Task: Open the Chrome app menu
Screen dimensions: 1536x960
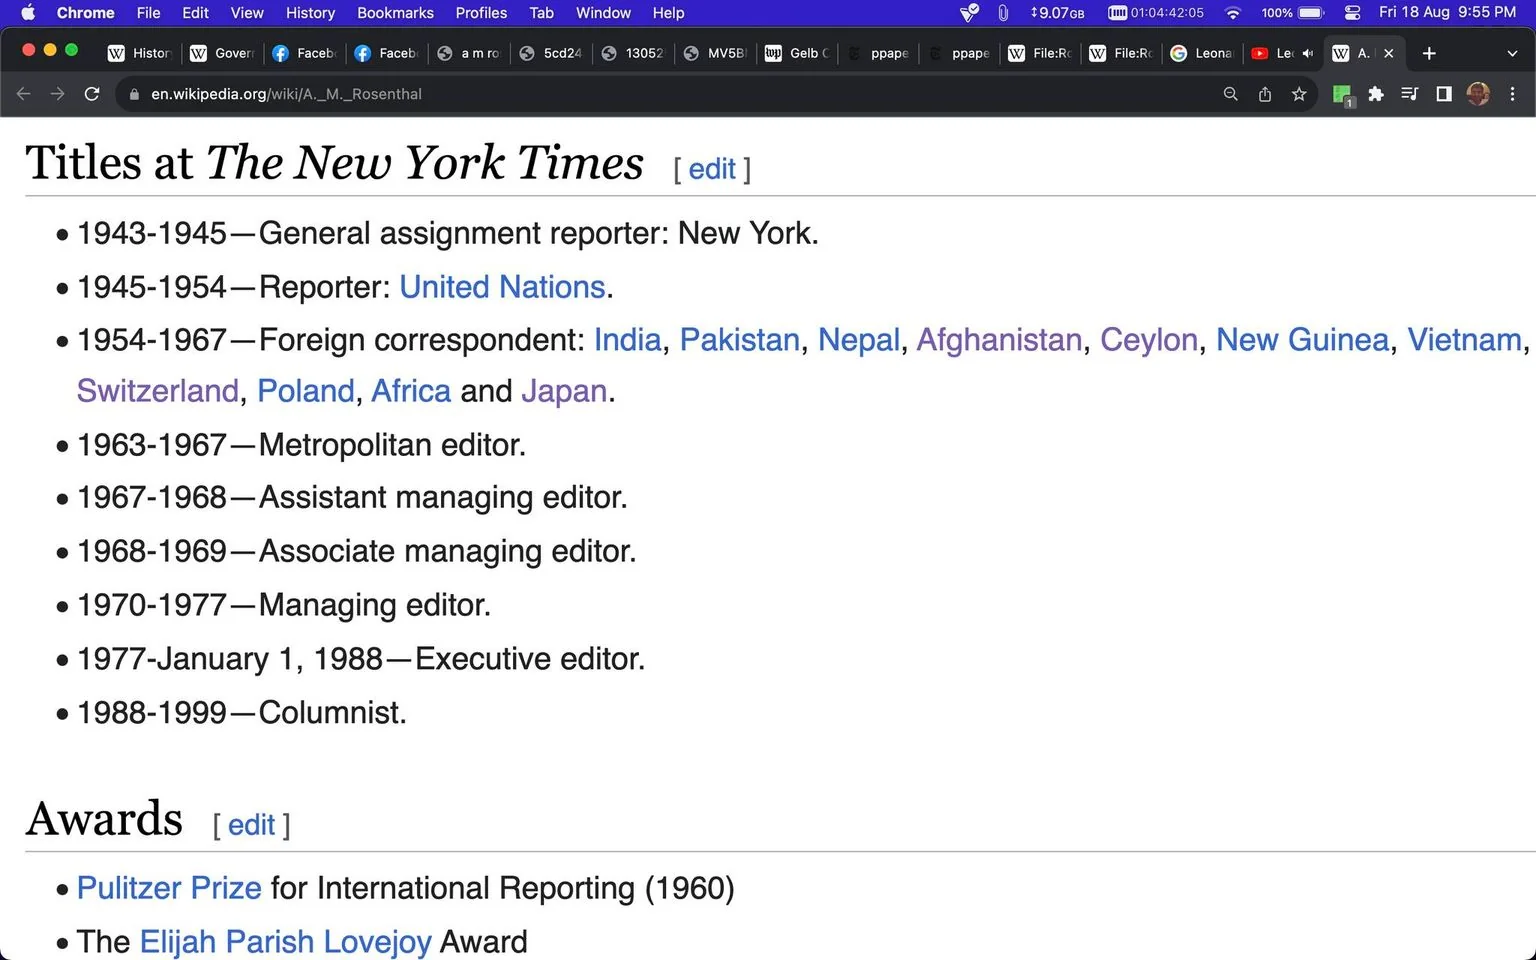Action: [x=85, y=12]
